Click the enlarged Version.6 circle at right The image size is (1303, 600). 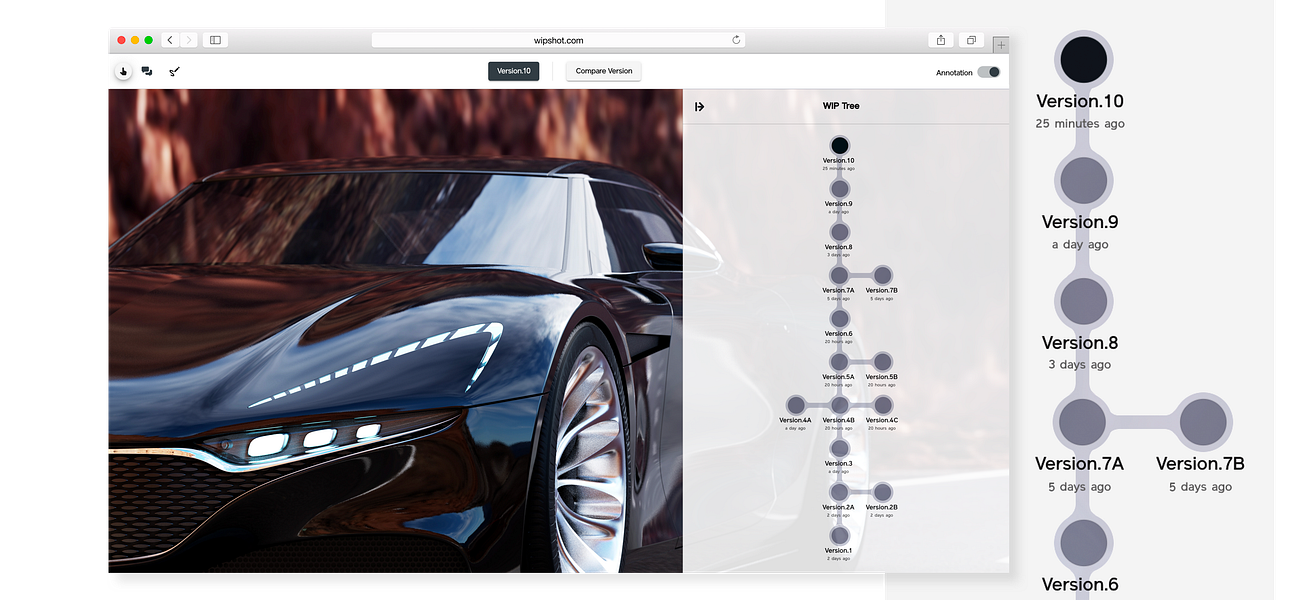click(x=1083, y=544)
